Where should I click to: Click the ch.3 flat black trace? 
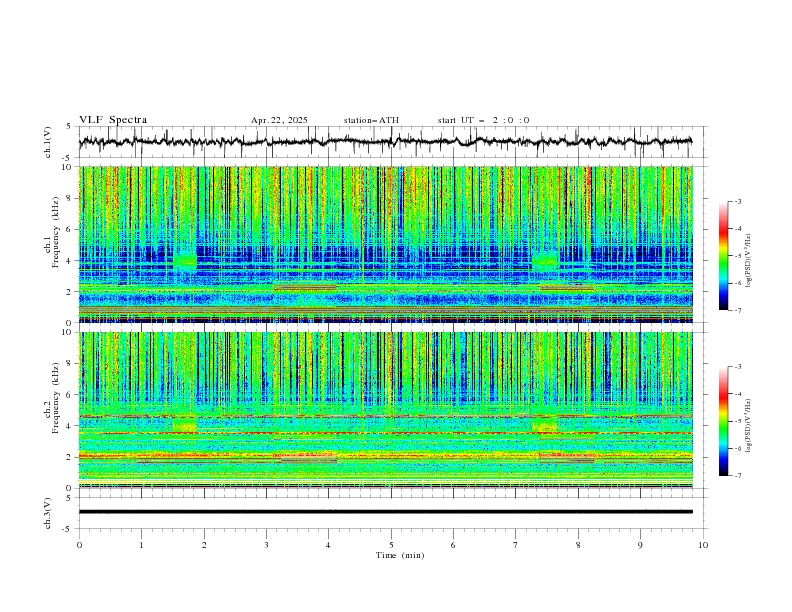(x=386, y=512)
